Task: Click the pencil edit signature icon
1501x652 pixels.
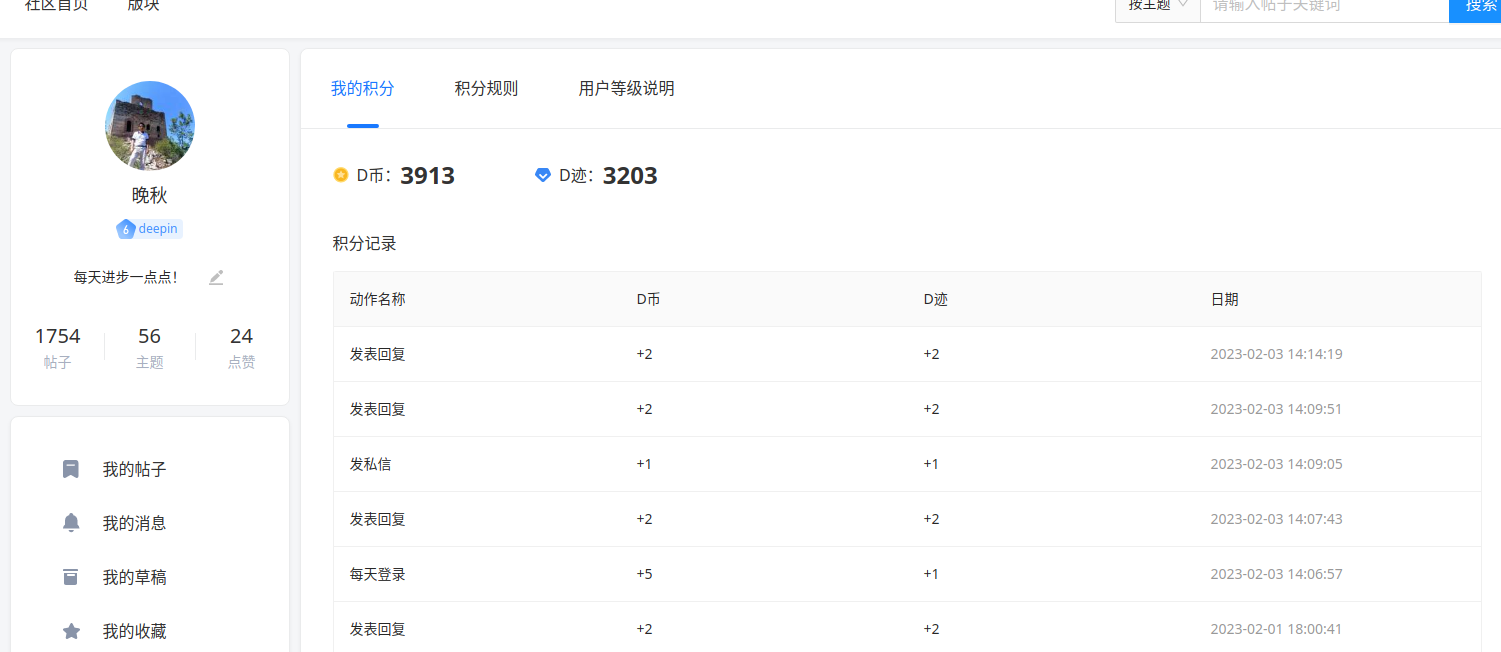Action: [x=216, y=278]
